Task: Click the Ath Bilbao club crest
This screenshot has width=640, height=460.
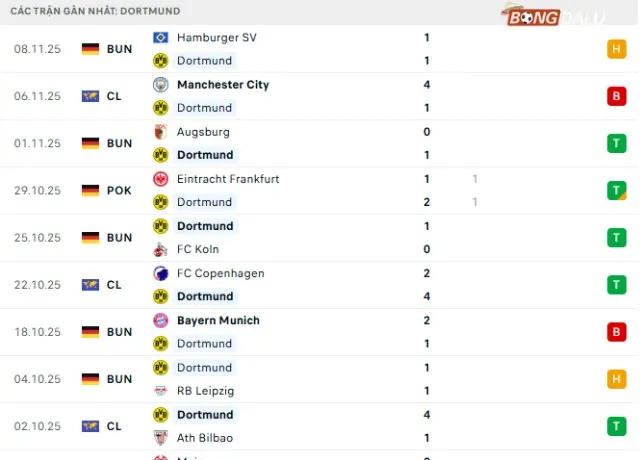Action: [159, 438]
